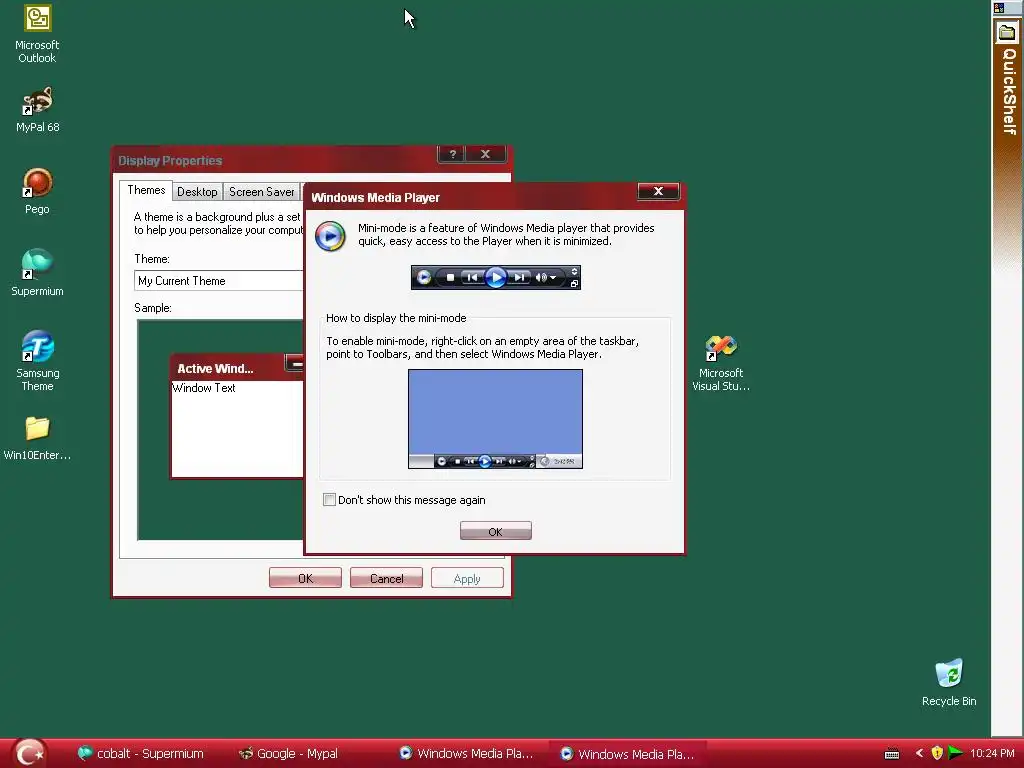Click Cancel in the Display Properties window

tap(386, 579)
